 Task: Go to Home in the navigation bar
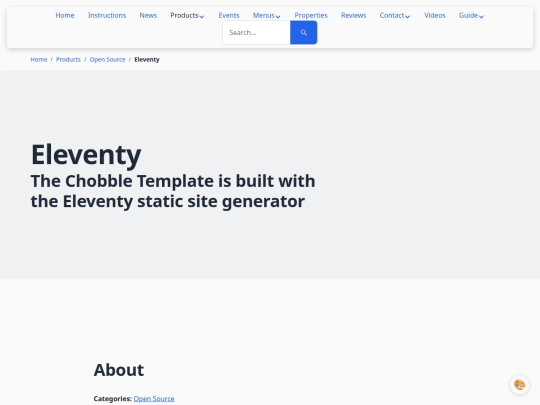tap(65, 15)
